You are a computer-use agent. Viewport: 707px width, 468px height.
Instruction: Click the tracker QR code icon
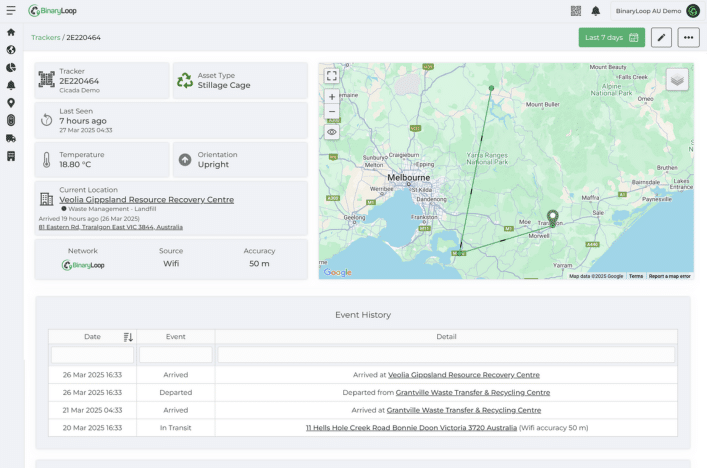pos(46,79)
